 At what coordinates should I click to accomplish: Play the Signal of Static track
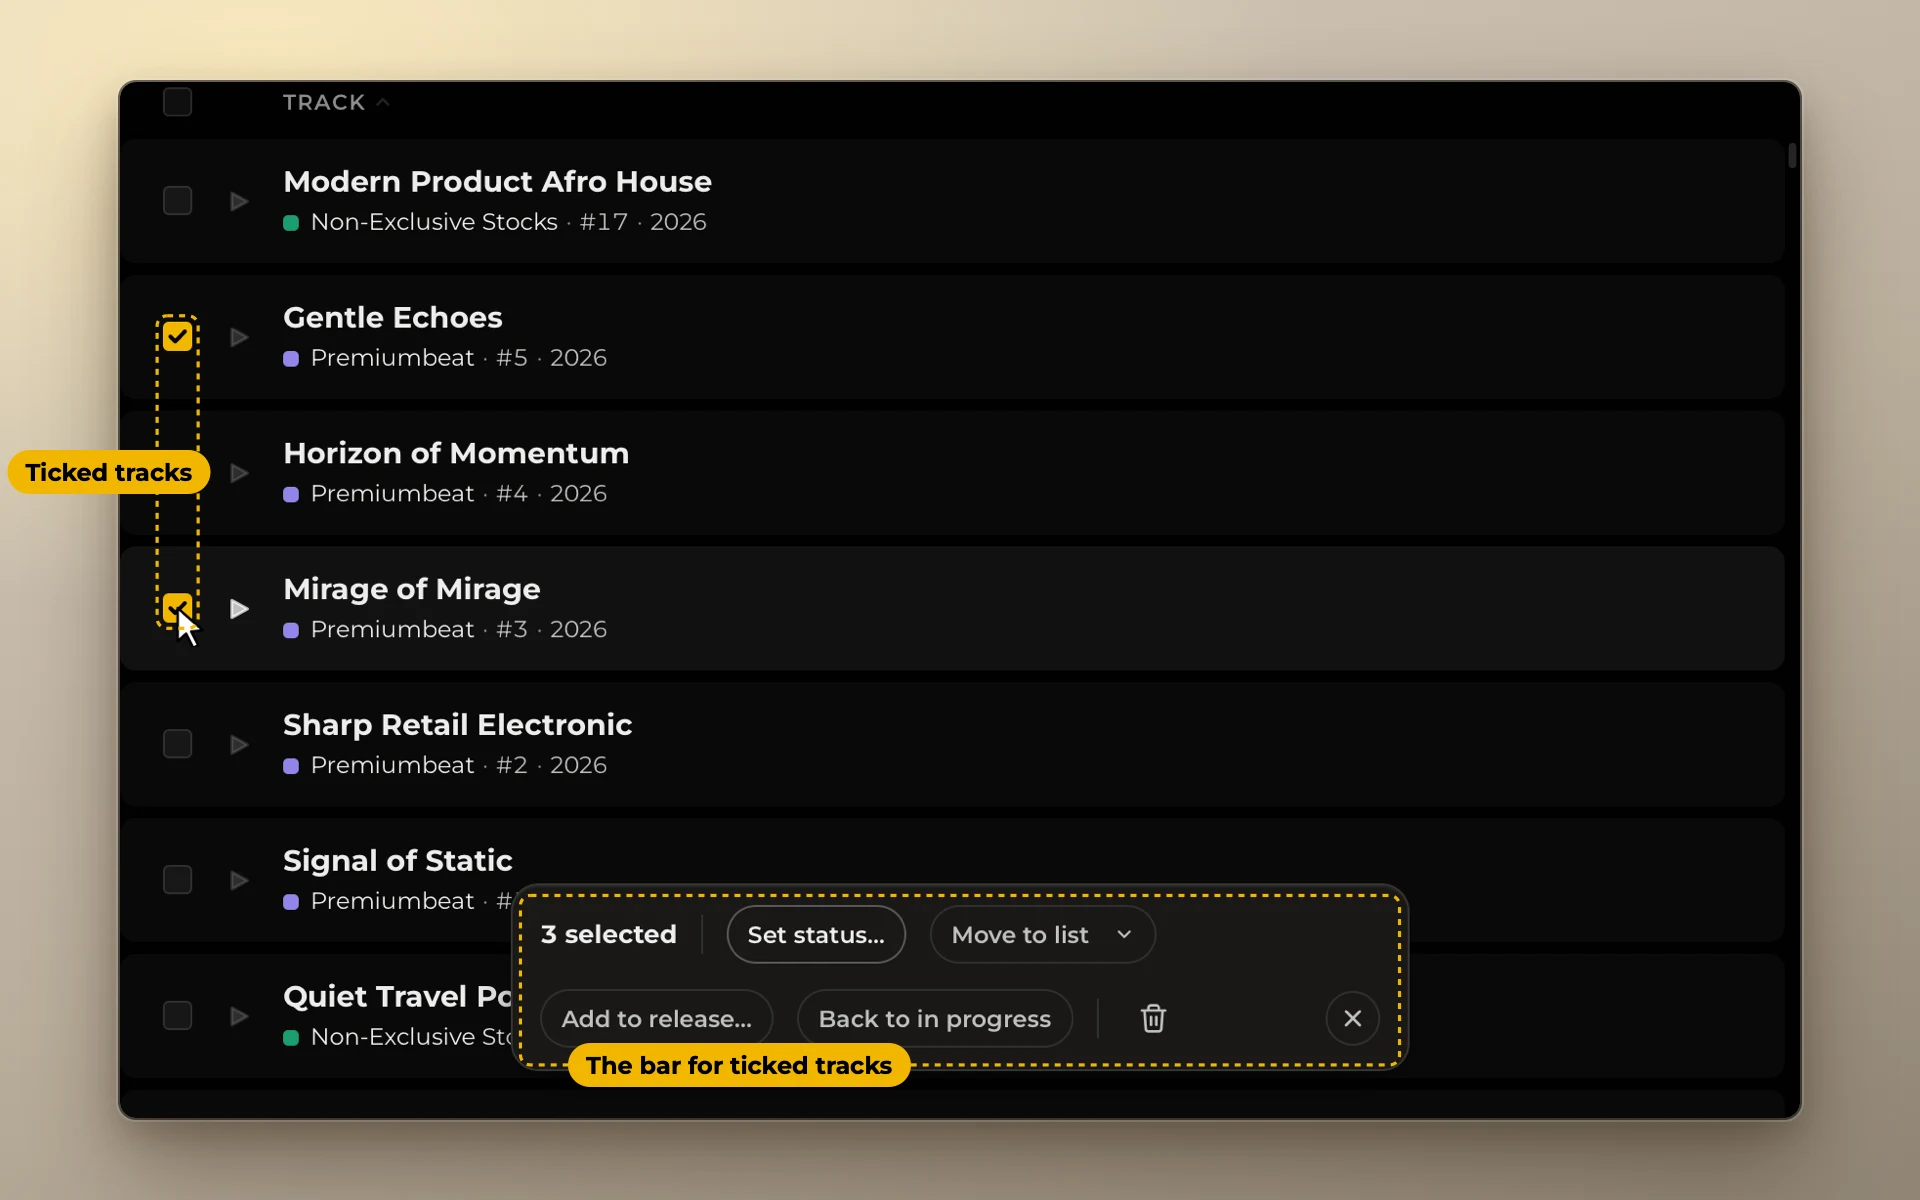click(239, 880)
